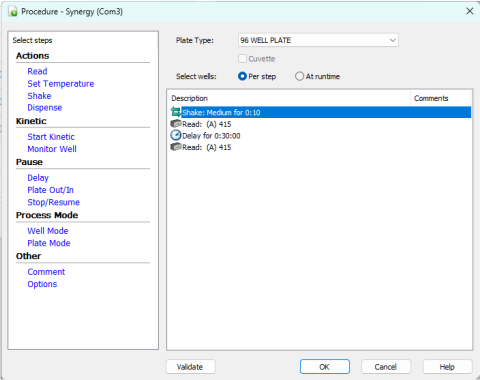This screenshot has width=480, height=380.
Task: Add a Comment step
Action: 46,272
